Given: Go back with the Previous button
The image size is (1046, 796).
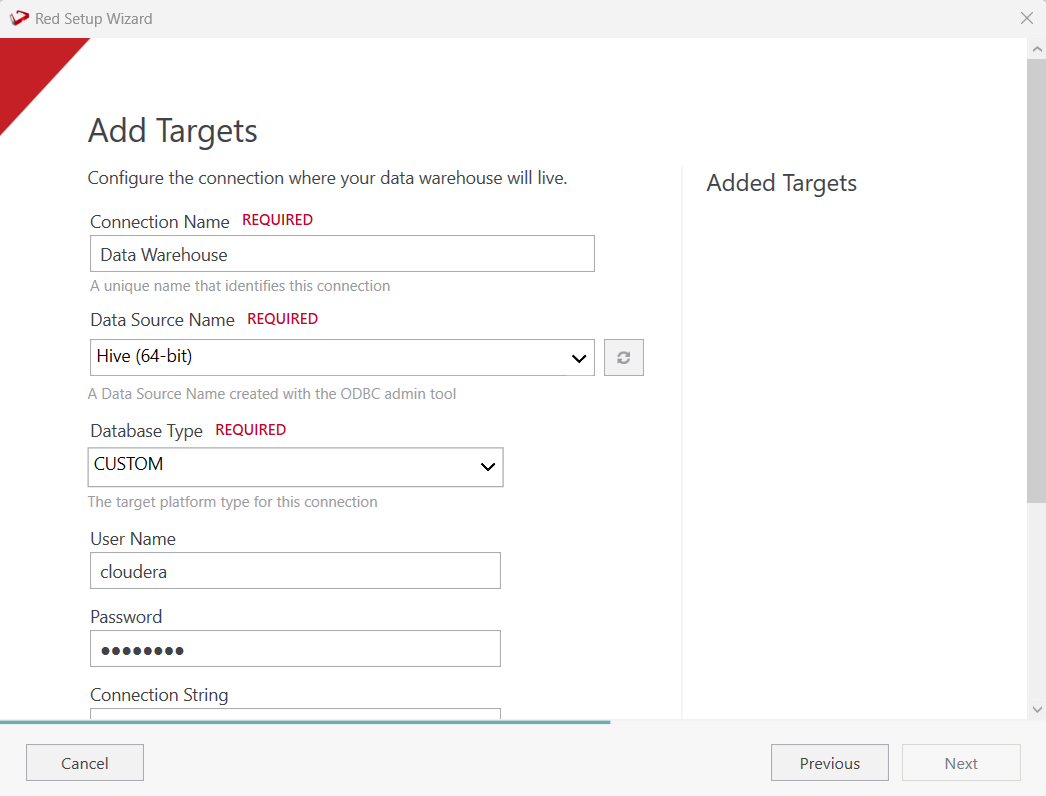Looking at the screenshot, I should point(829,763).
